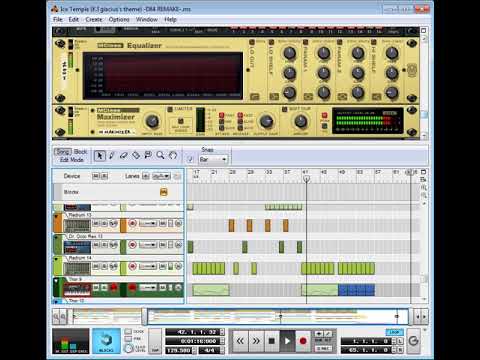Switch to Block view
480x360 pixels.
(x=80, y=152)
